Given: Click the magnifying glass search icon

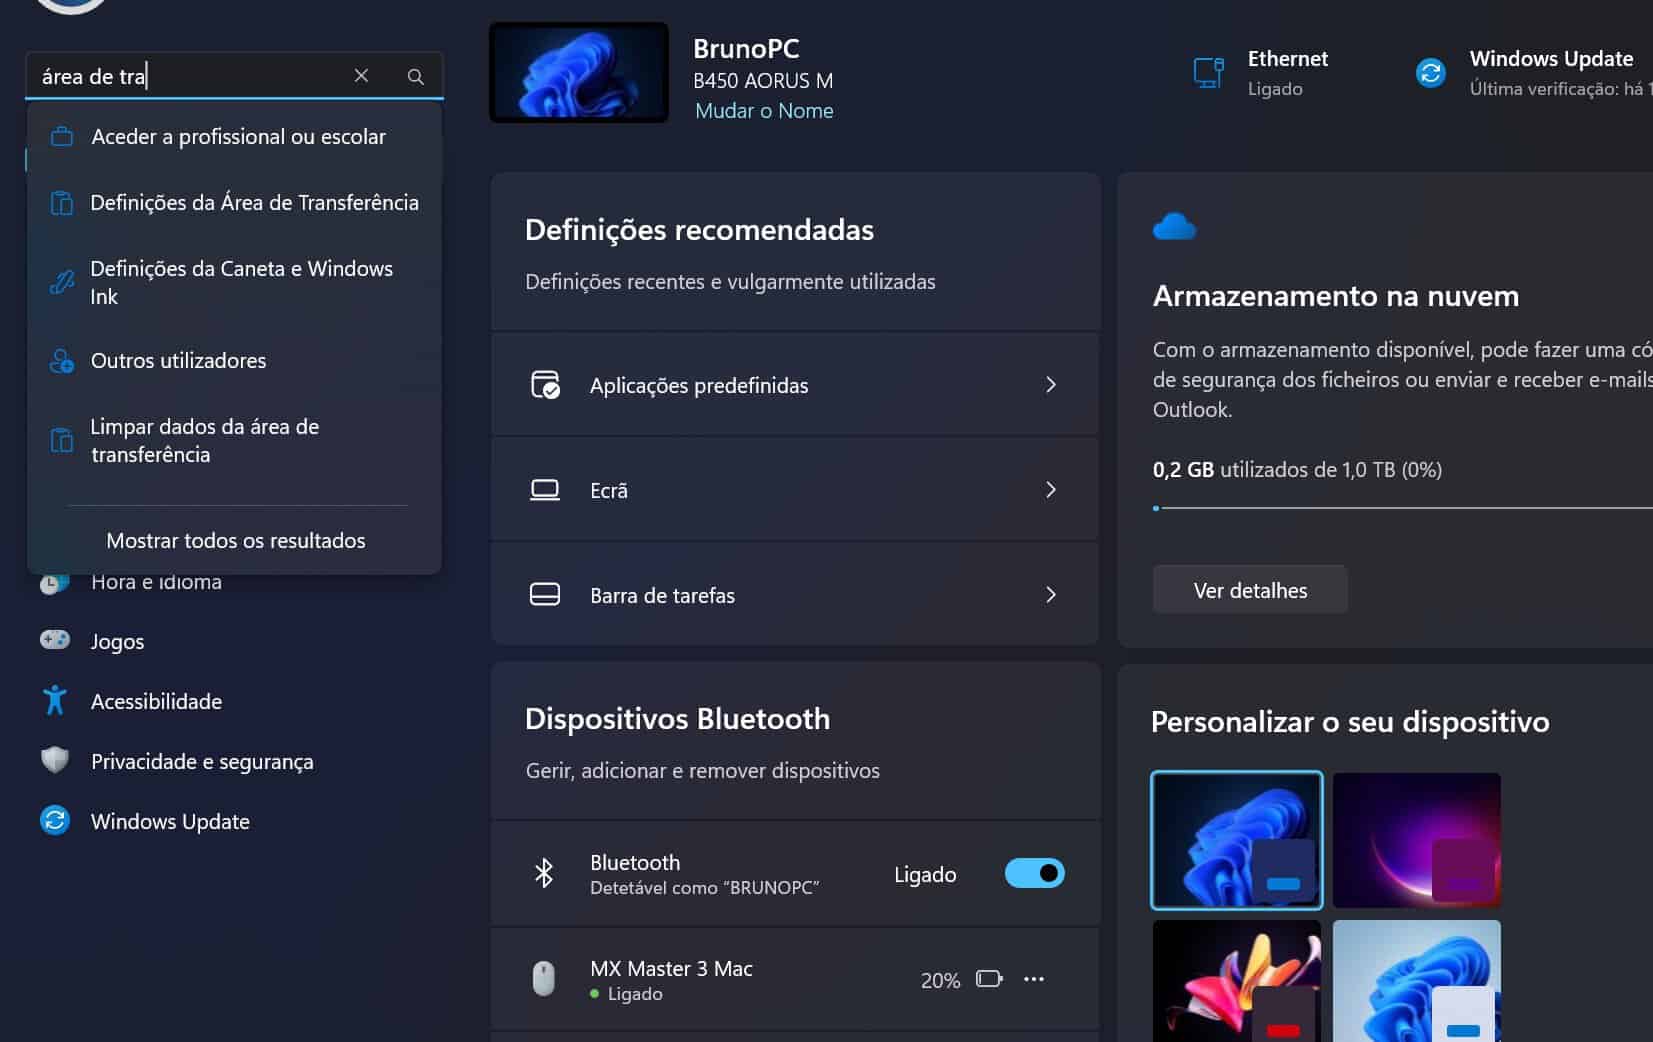Looking at the screenshot, I should (416, 76).
